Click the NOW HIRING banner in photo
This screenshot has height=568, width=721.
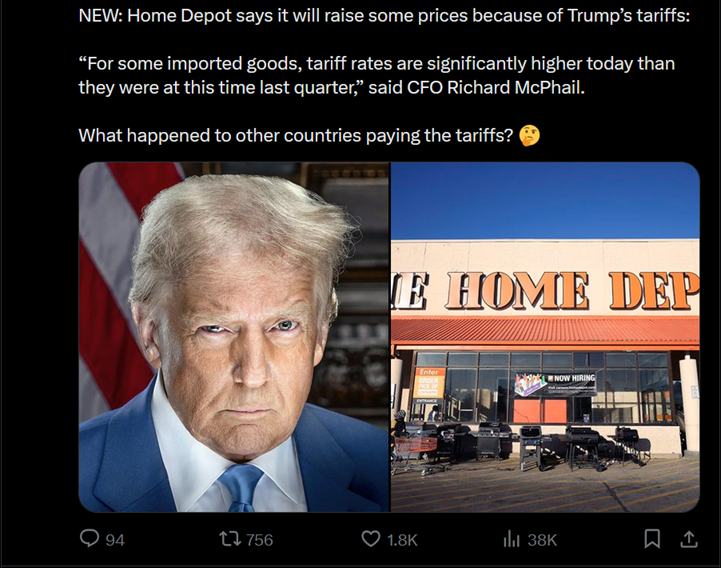(556, 384)
